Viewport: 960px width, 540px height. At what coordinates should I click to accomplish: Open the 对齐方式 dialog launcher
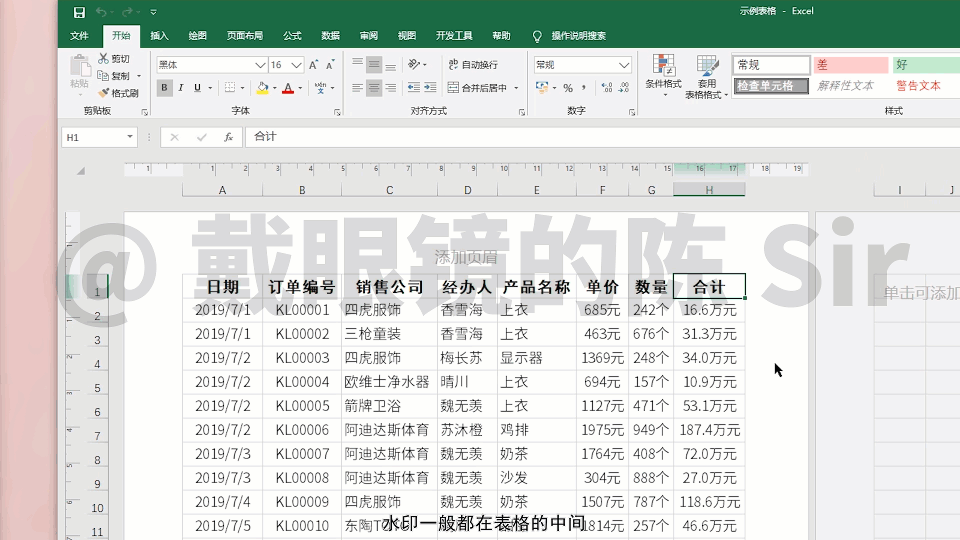[522, 113]
